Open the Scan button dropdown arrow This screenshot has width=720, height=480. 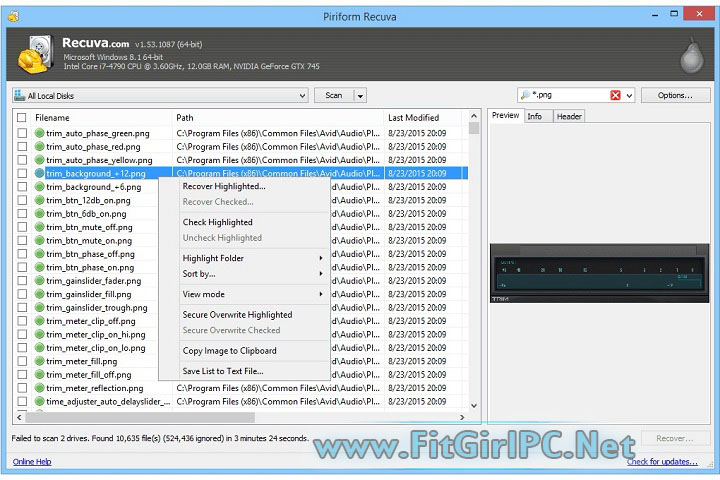coord(360,96)
